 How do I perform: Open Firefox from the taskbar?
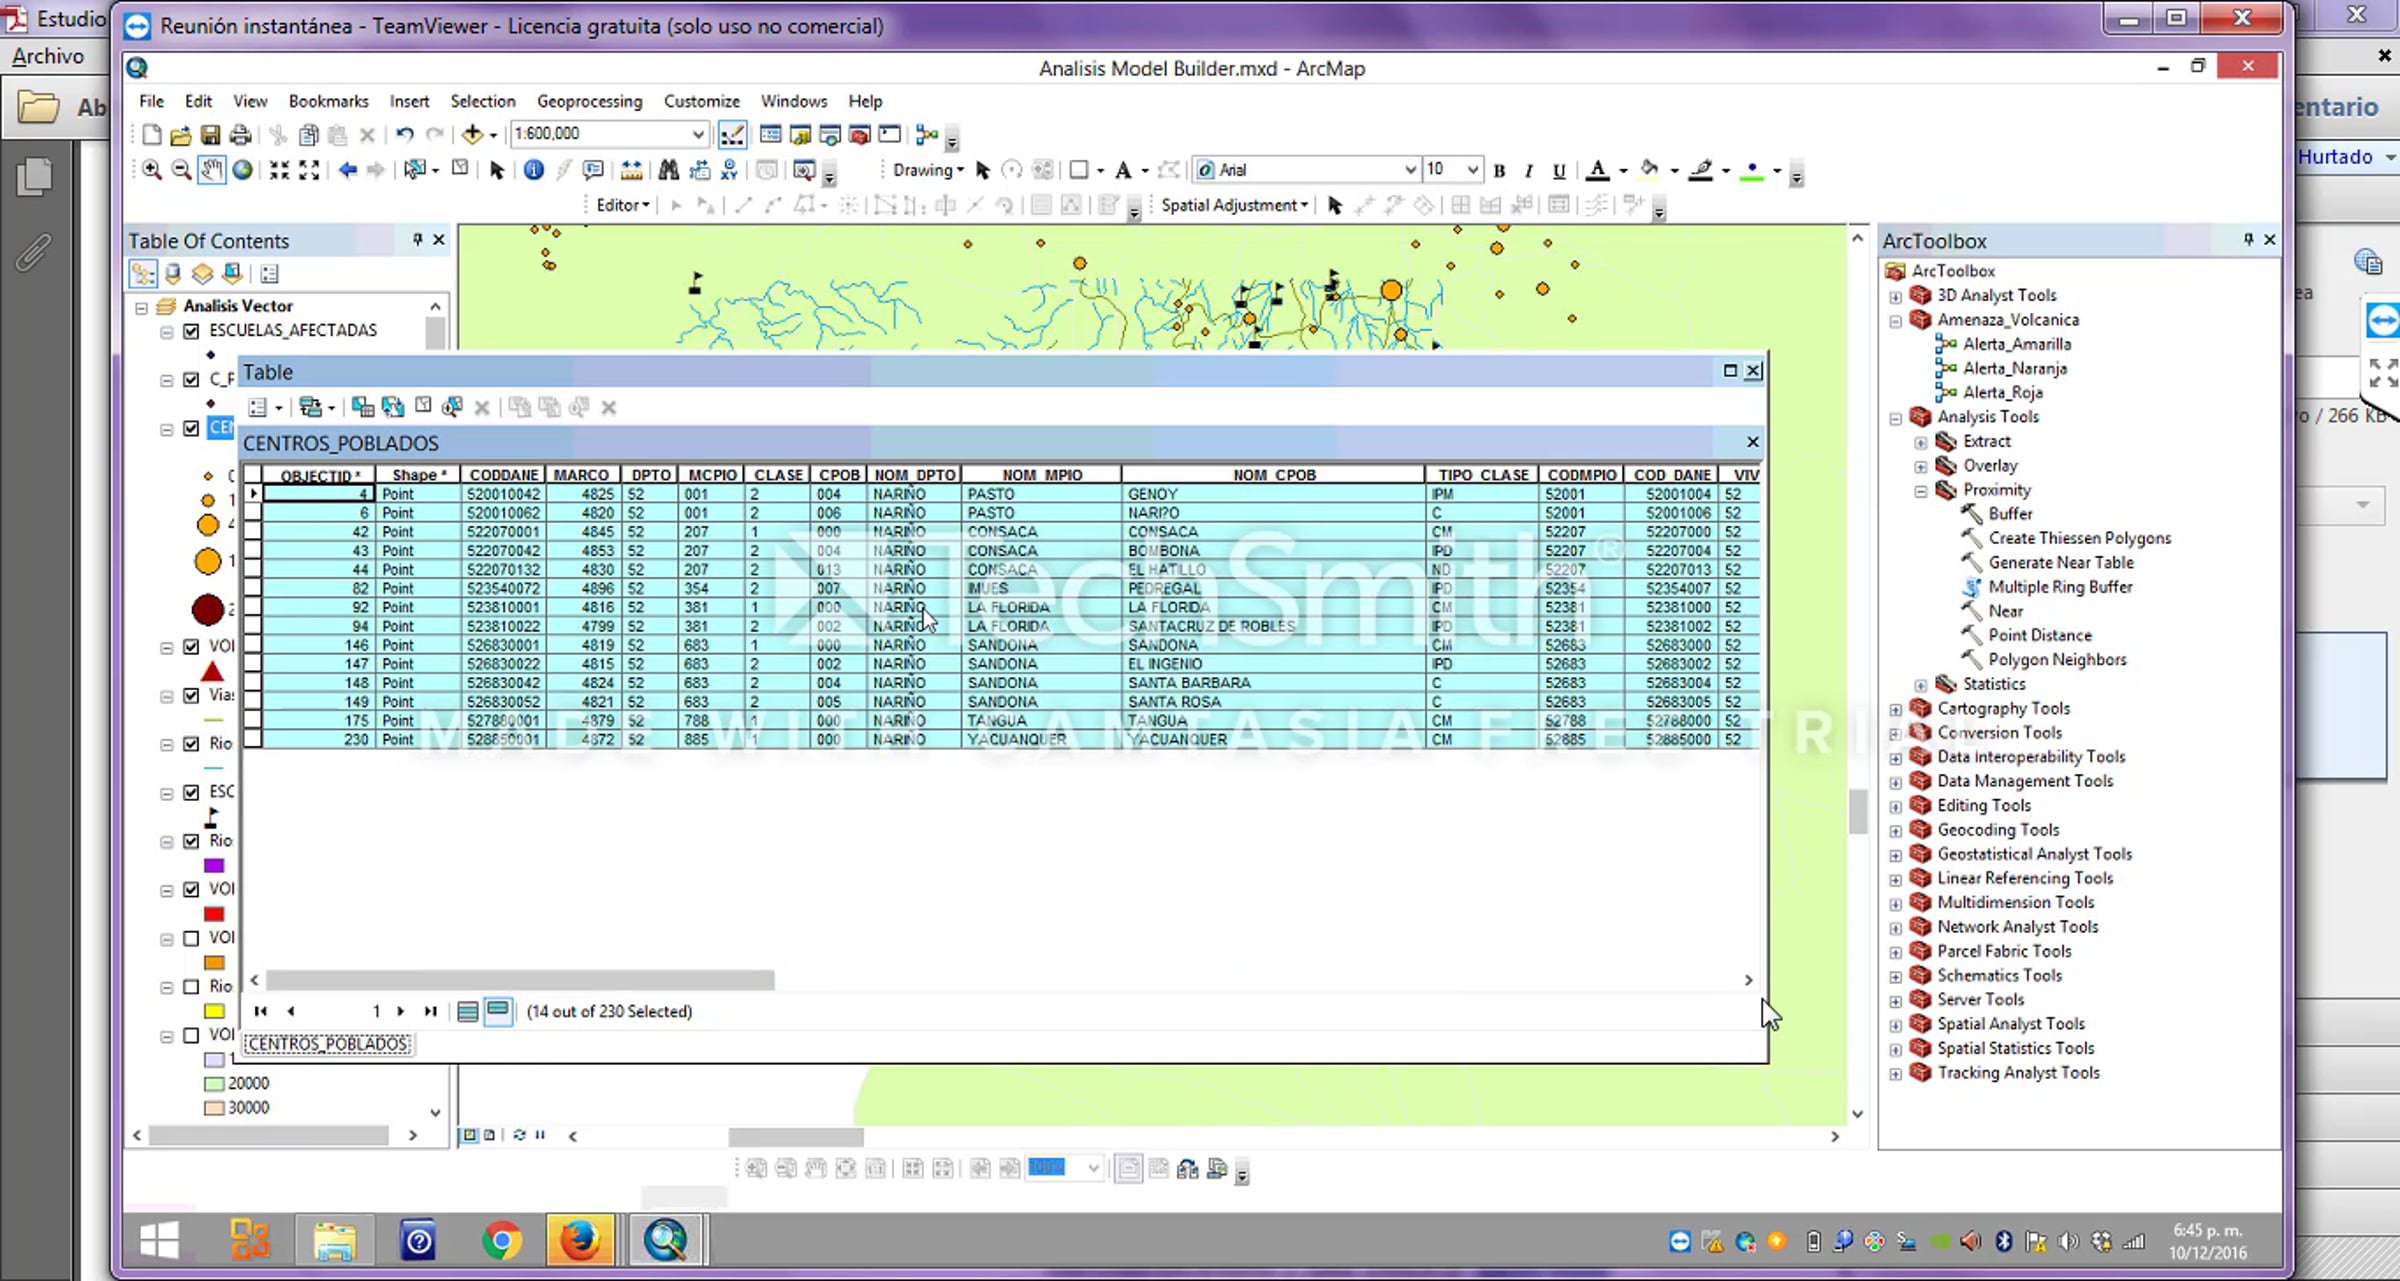pyautogui.click(x=579, y=1241)
